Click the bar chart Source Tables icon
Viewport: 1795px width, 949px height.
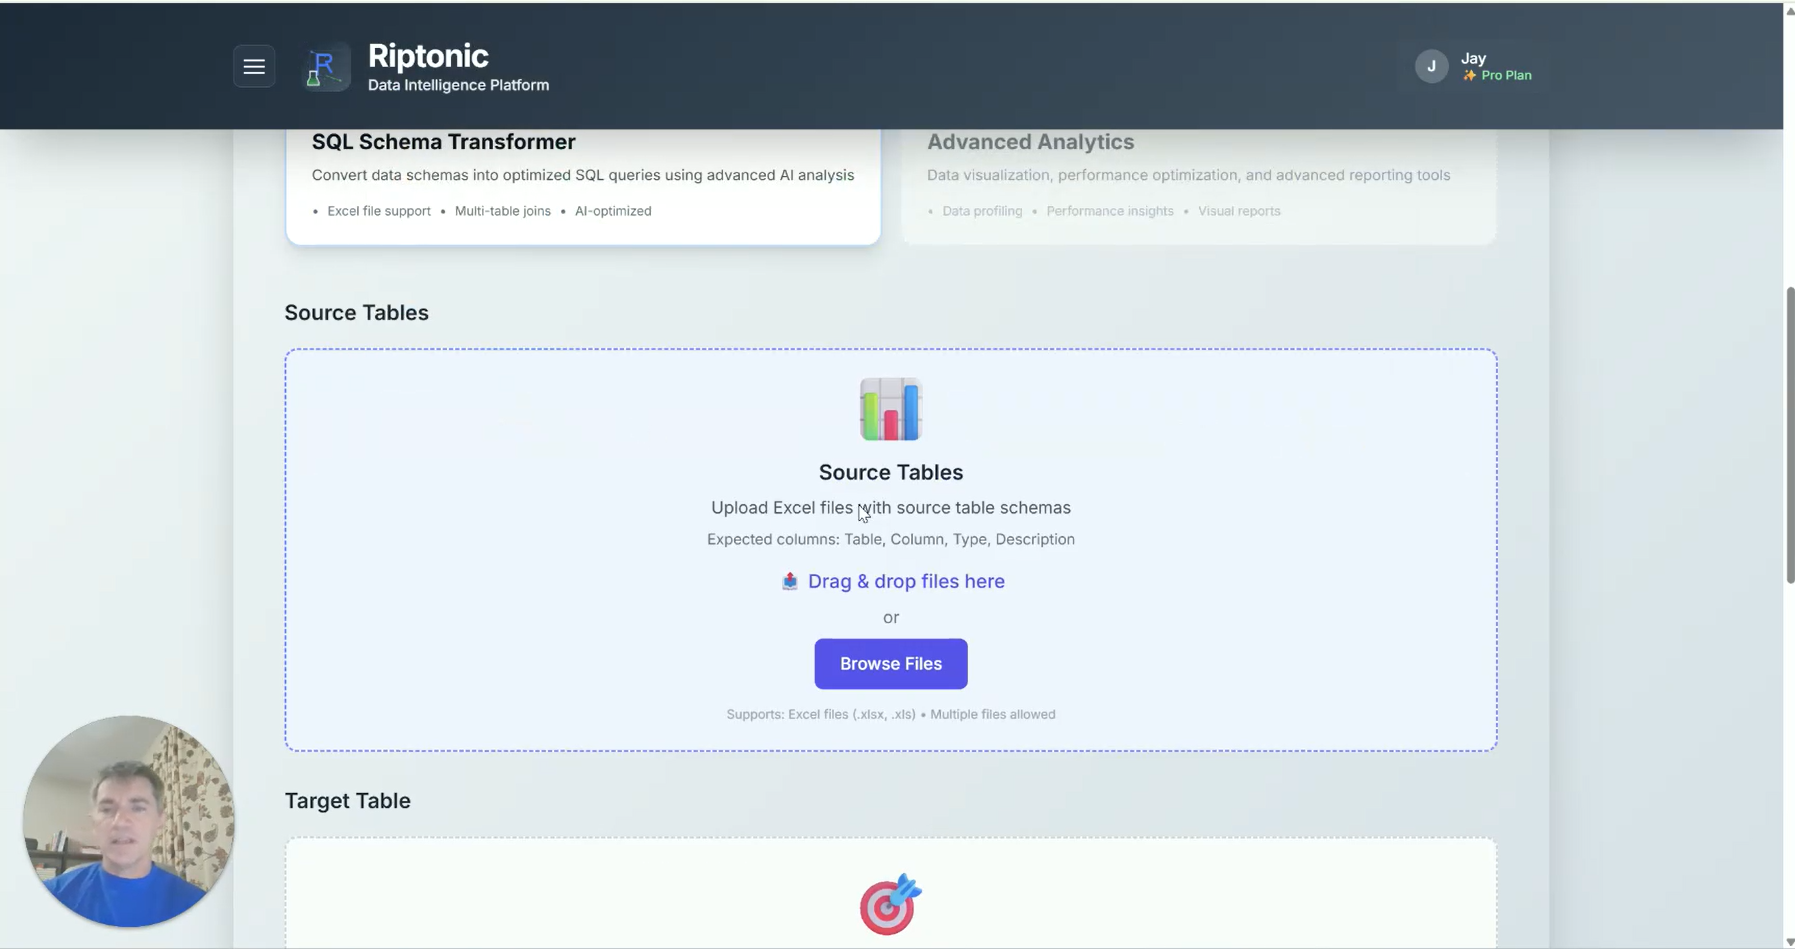(x=890, y=409)
